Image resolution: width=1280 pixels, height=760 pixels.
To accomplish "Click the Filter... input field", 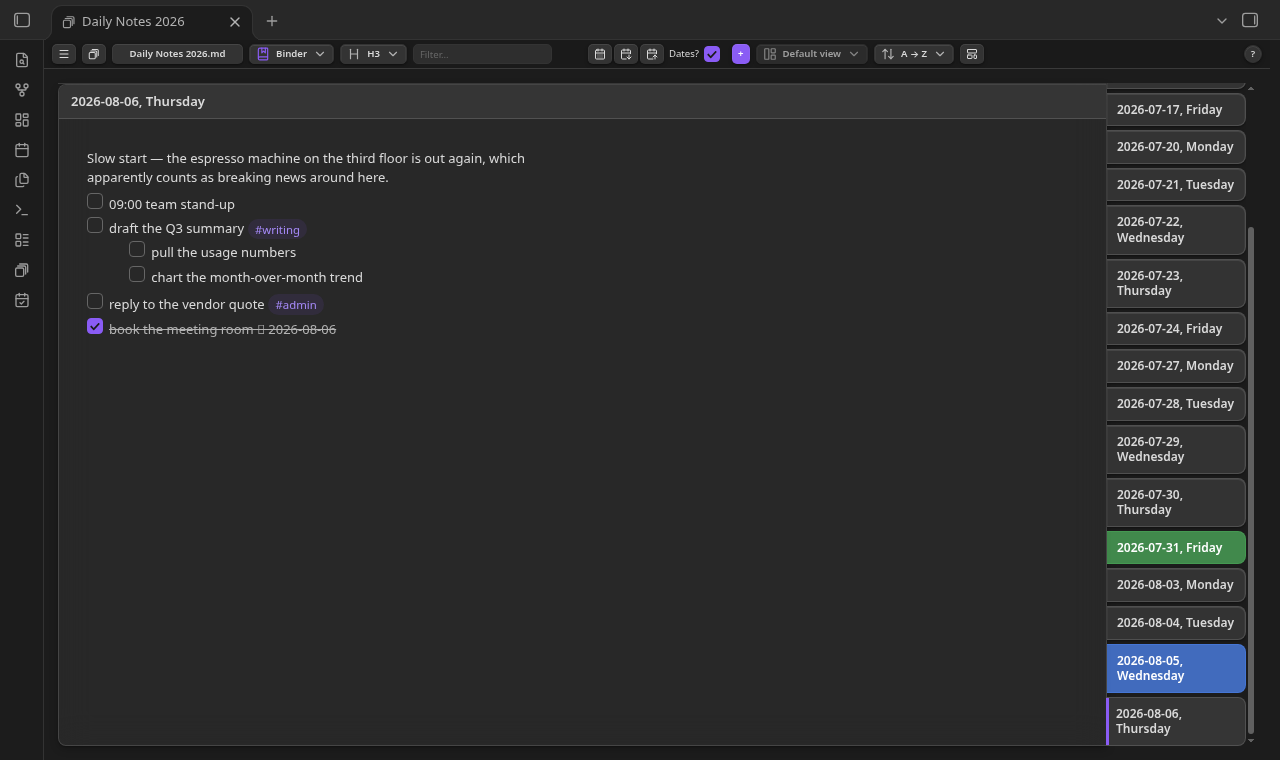I will point(482,54).
